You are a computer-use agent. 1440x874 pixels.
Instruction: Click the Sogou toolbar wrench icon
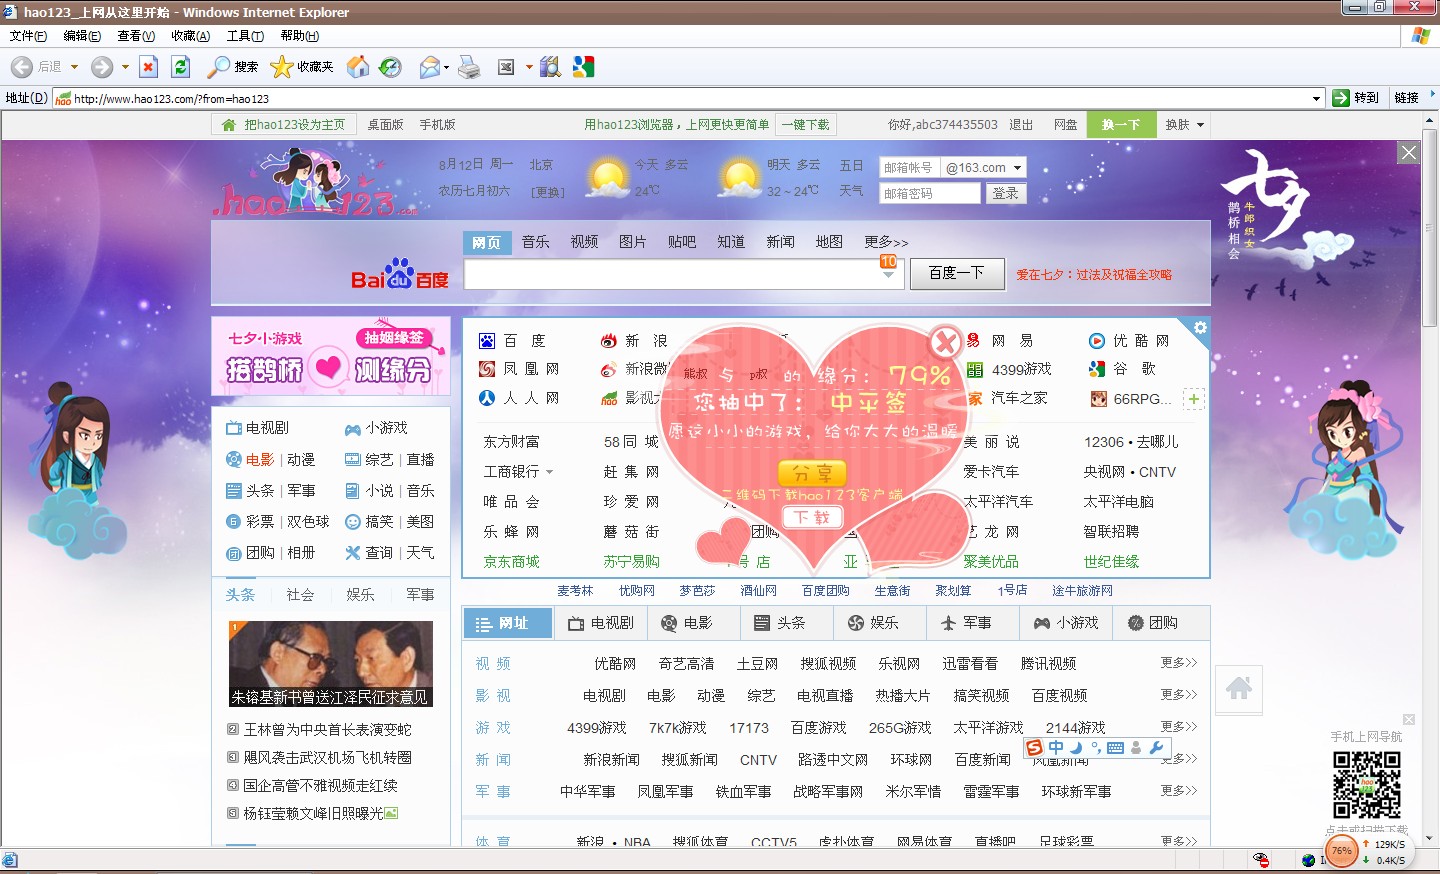pos(1156,748)
